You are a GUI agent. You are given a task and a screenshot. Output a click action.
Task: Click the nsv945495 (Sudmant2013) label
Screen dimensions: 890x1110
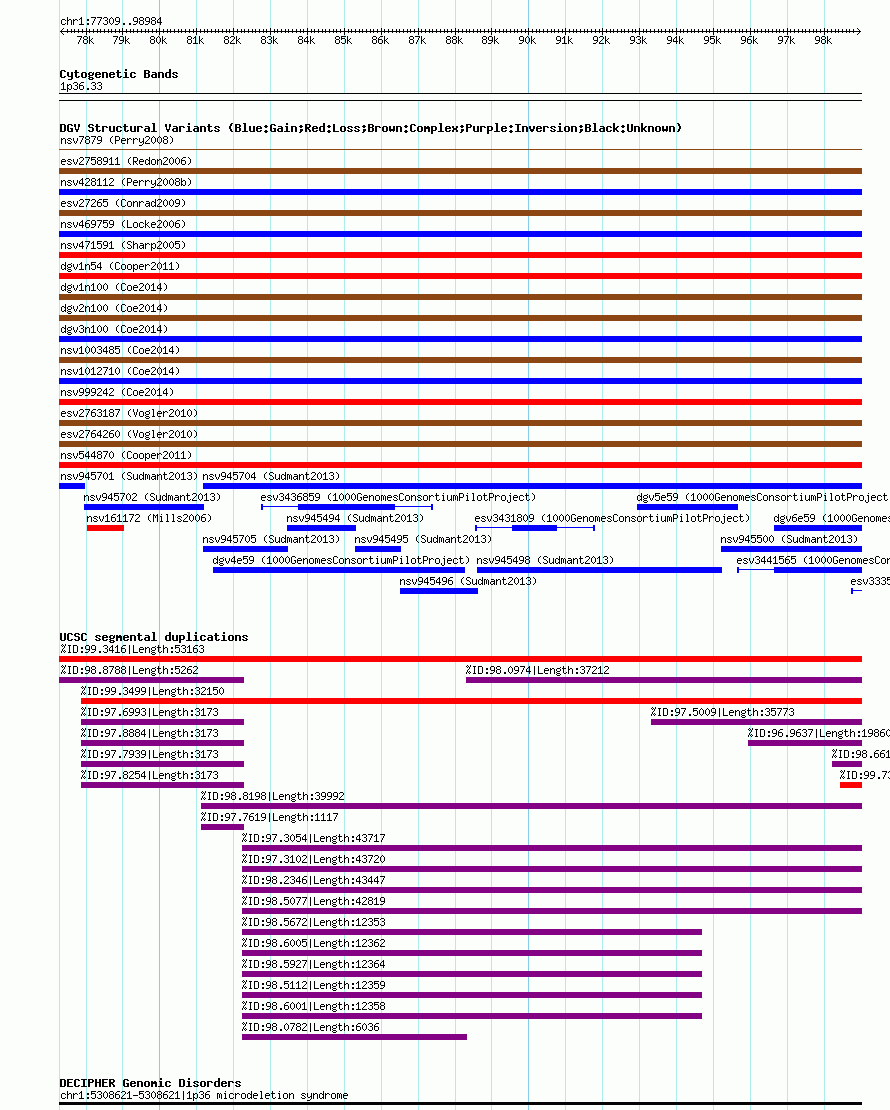(423, 539)
